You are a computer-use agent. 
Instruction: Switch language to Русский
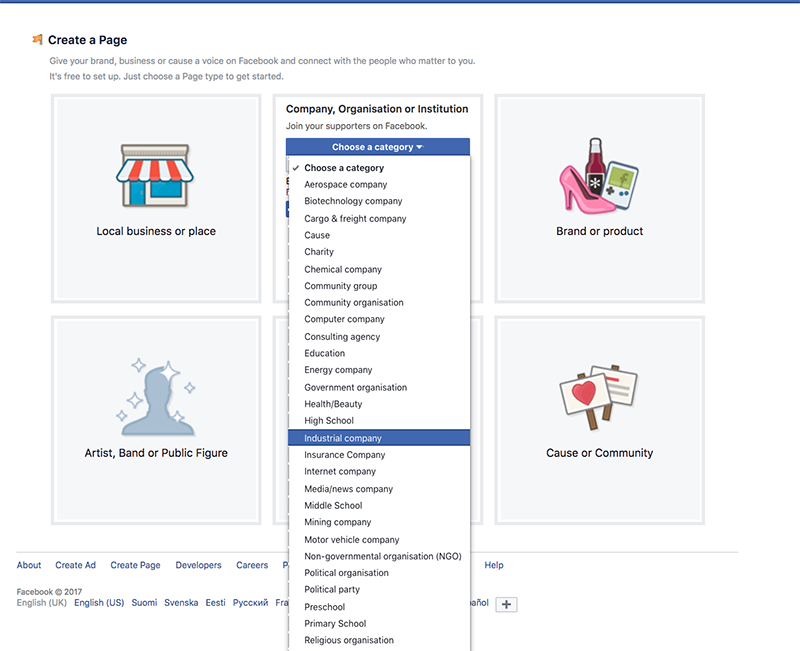pos(251,603)
